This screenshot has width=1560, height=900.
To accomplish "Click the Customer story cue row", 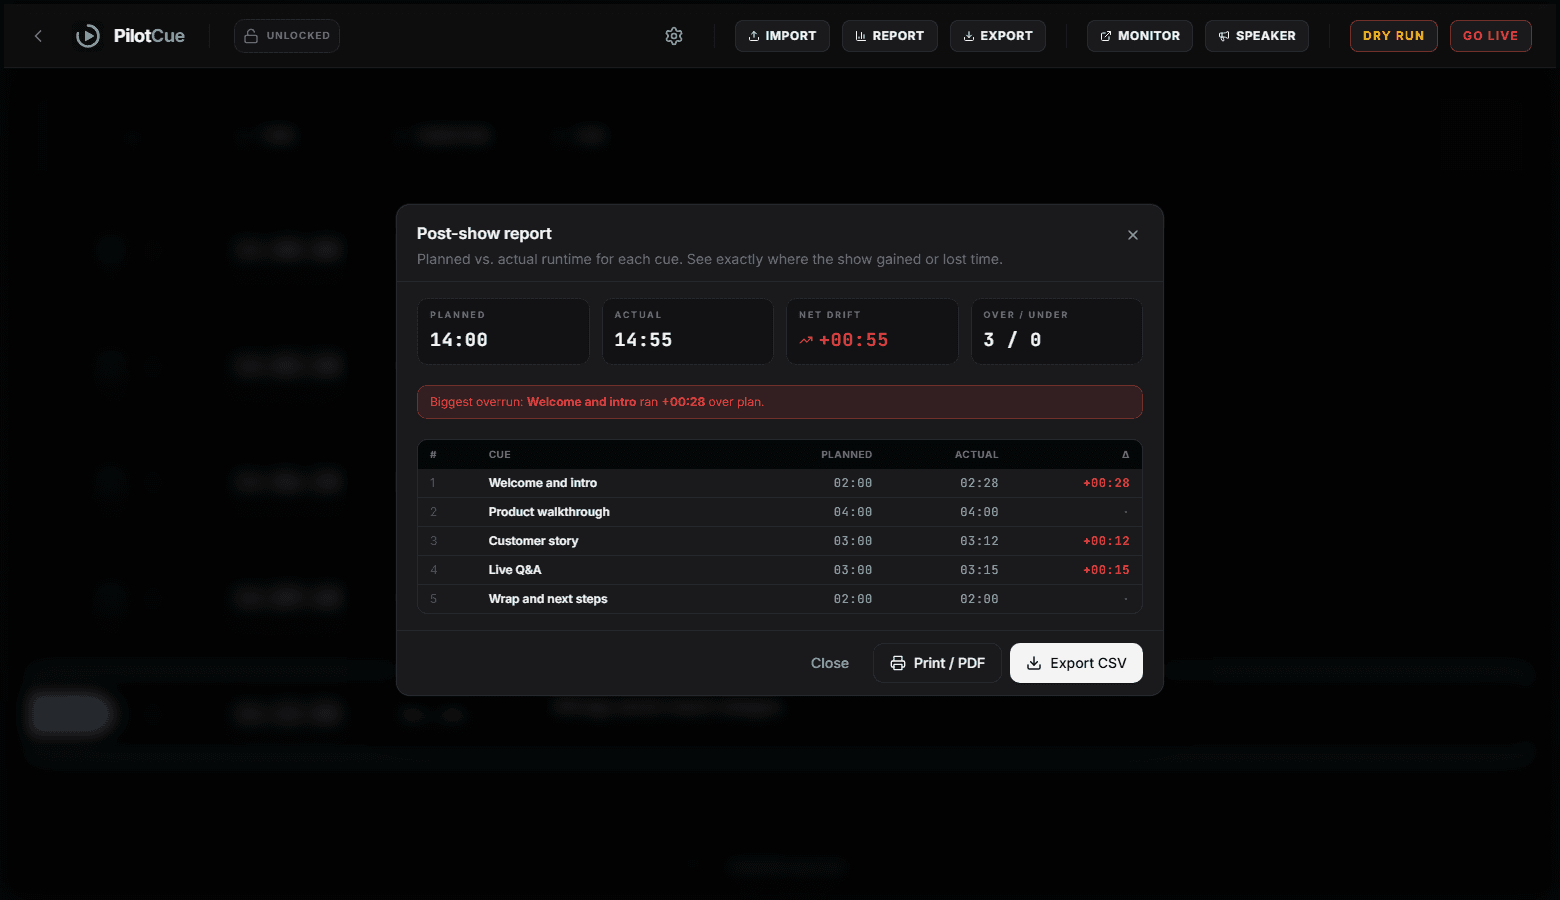I will 780,541.
